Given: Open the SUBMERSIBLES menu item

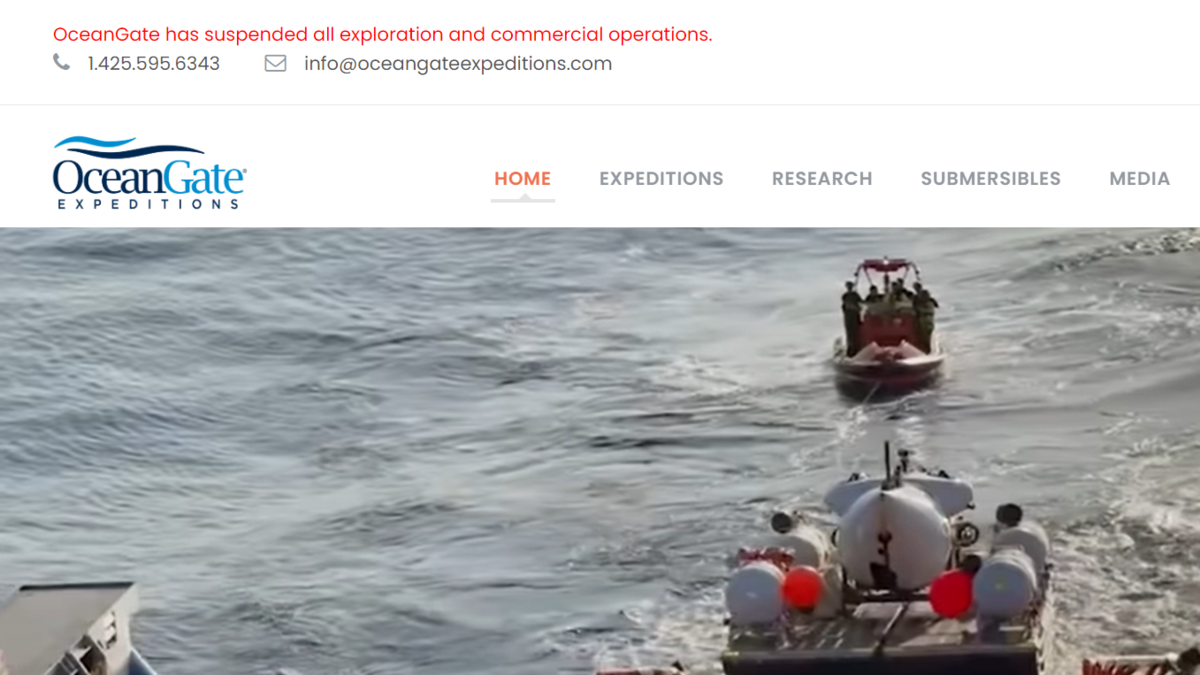Looking at the screenshot, I should 991,178.
